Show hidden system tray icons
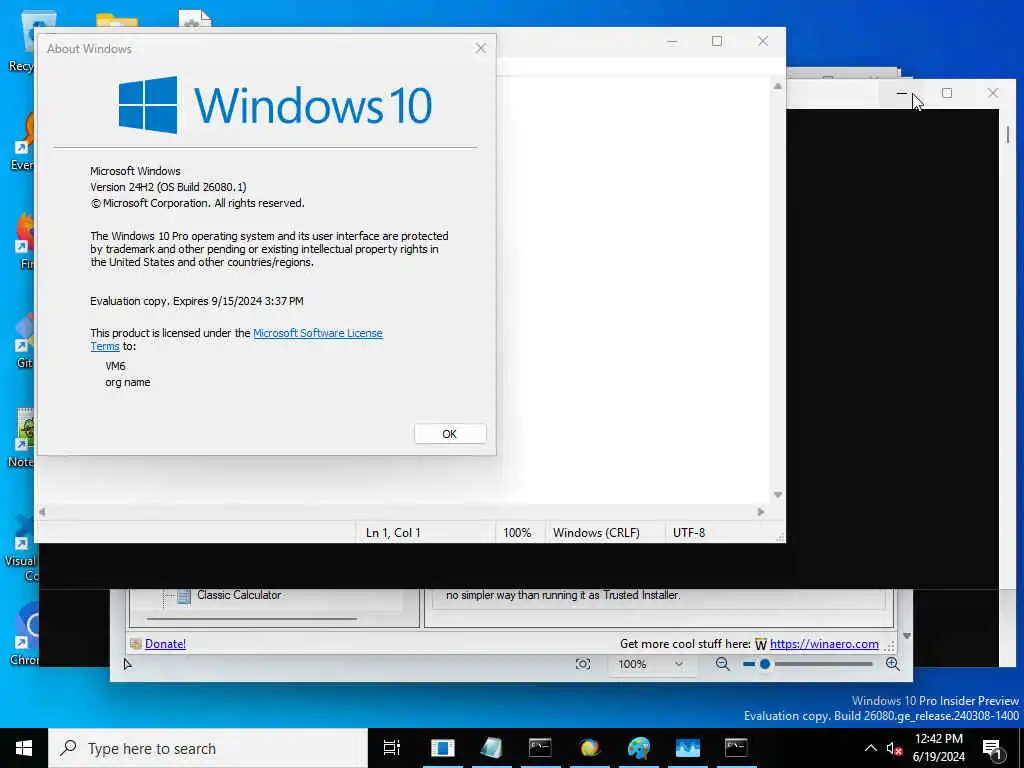Viewport: 1024px width, 768px height. (x=871, y=748)
